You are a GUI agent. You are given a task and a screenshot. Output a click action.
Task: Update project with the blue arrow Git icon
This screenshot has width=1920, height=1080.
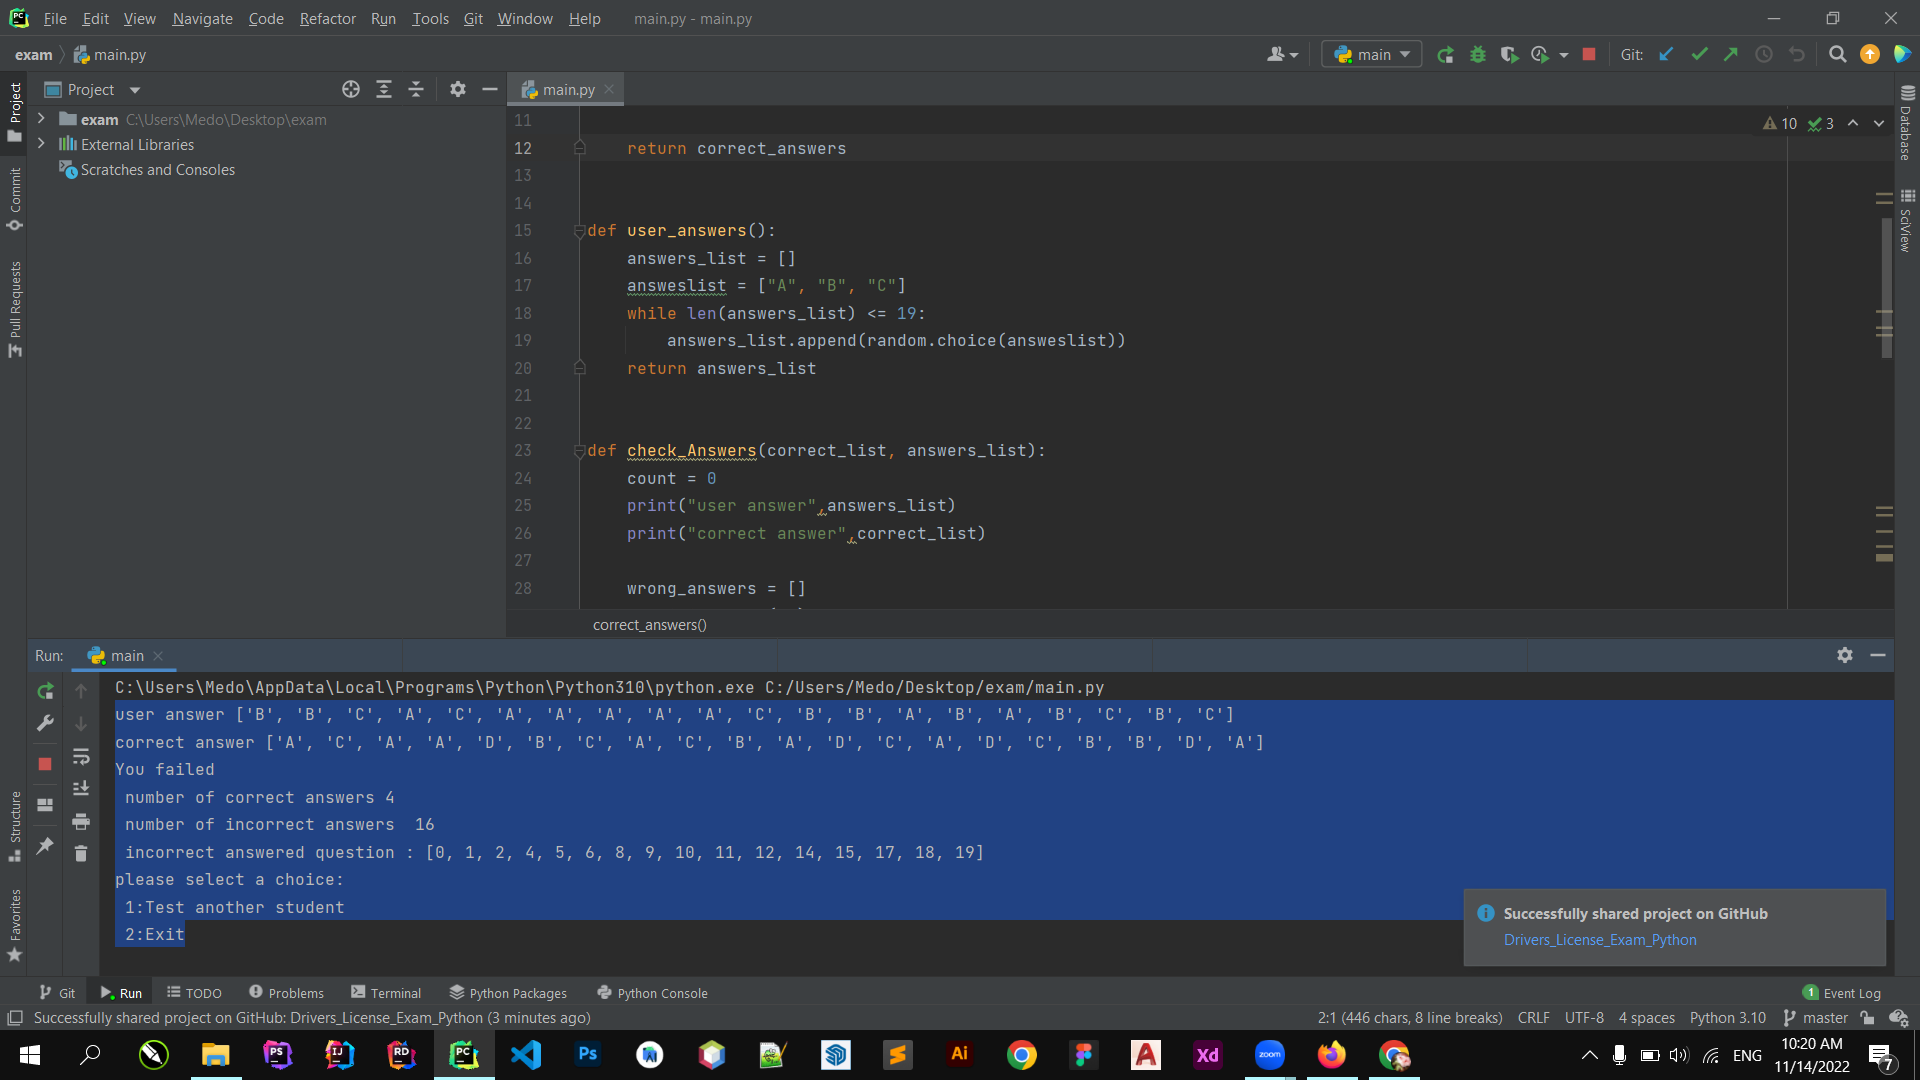point(1666,54)
